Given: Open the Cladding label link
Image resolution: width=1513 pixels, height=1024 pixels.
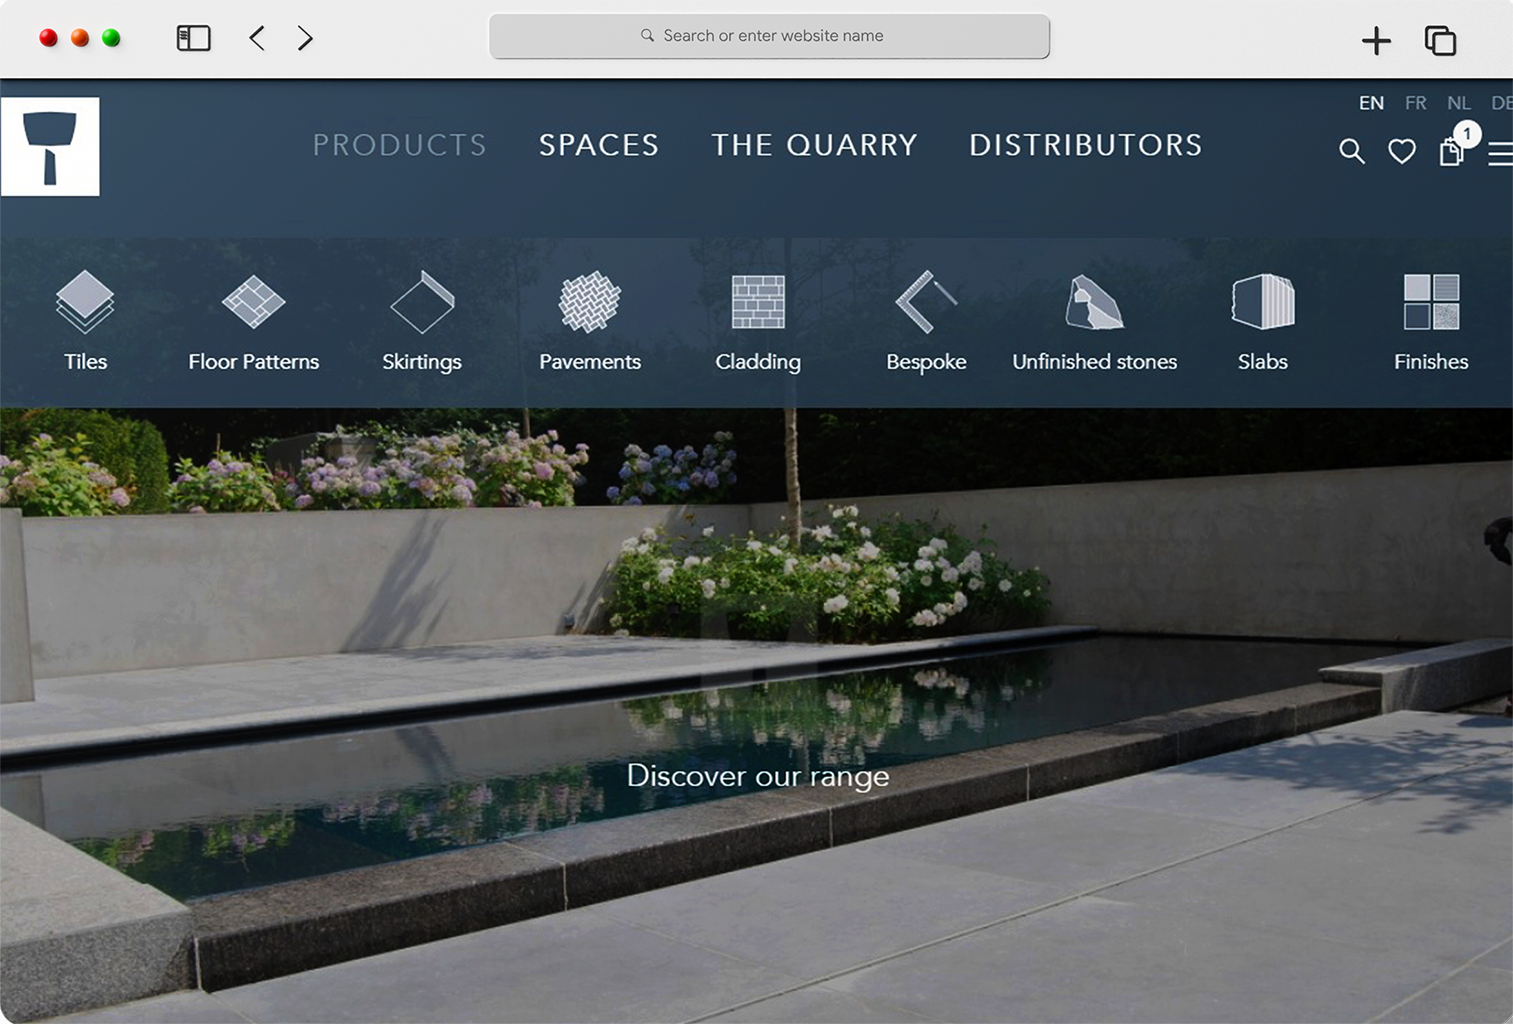Looking at the screenshot, I should [x=758, y=362].
